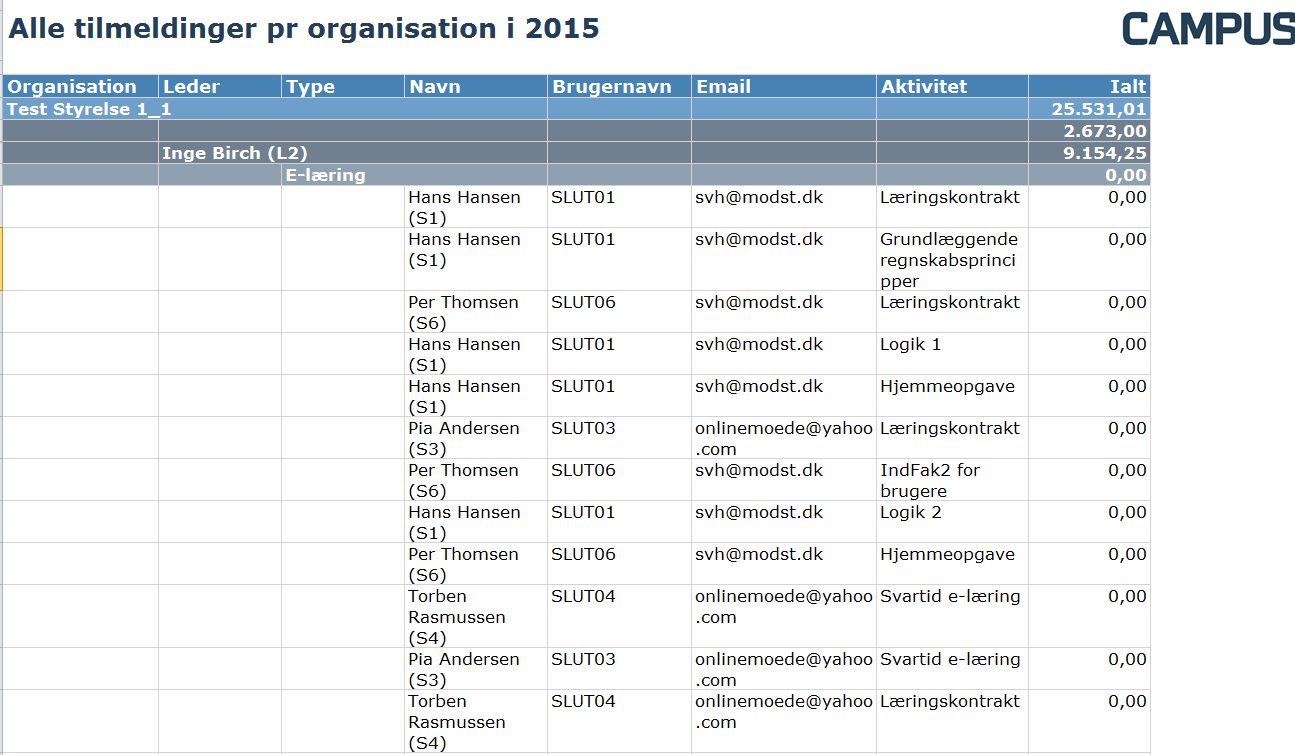The image size is (1295, 755).
Task: Click 0,00 in the E-læring type row
Action: [x=1126, y=175]
